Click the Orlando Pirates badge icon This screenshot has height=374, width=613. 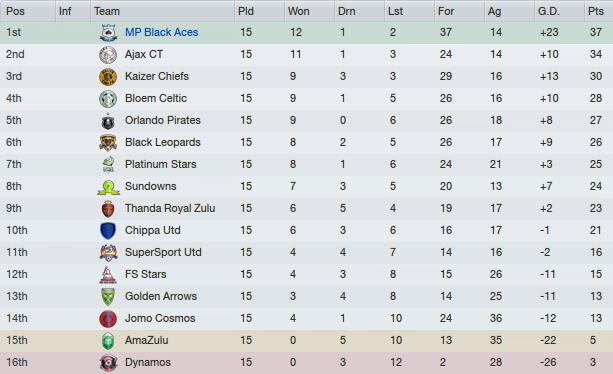click(108, 121)
